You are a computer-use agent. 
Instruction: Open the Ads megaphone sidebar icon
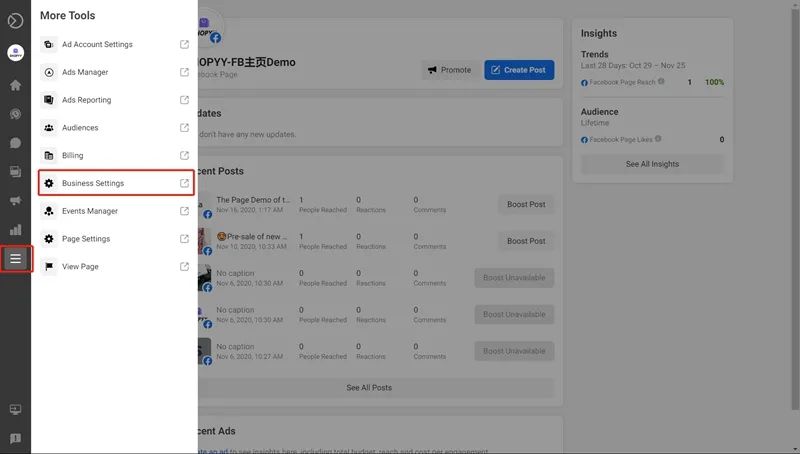[x=15, y=200]
